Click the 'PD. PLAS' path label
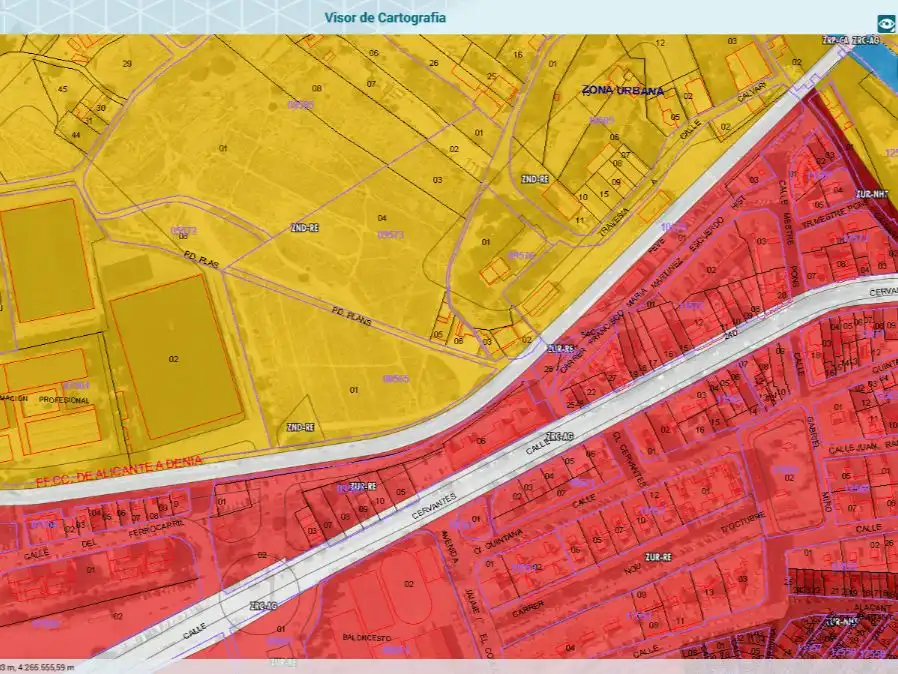The image size is (898, 674). click(201, 259)
